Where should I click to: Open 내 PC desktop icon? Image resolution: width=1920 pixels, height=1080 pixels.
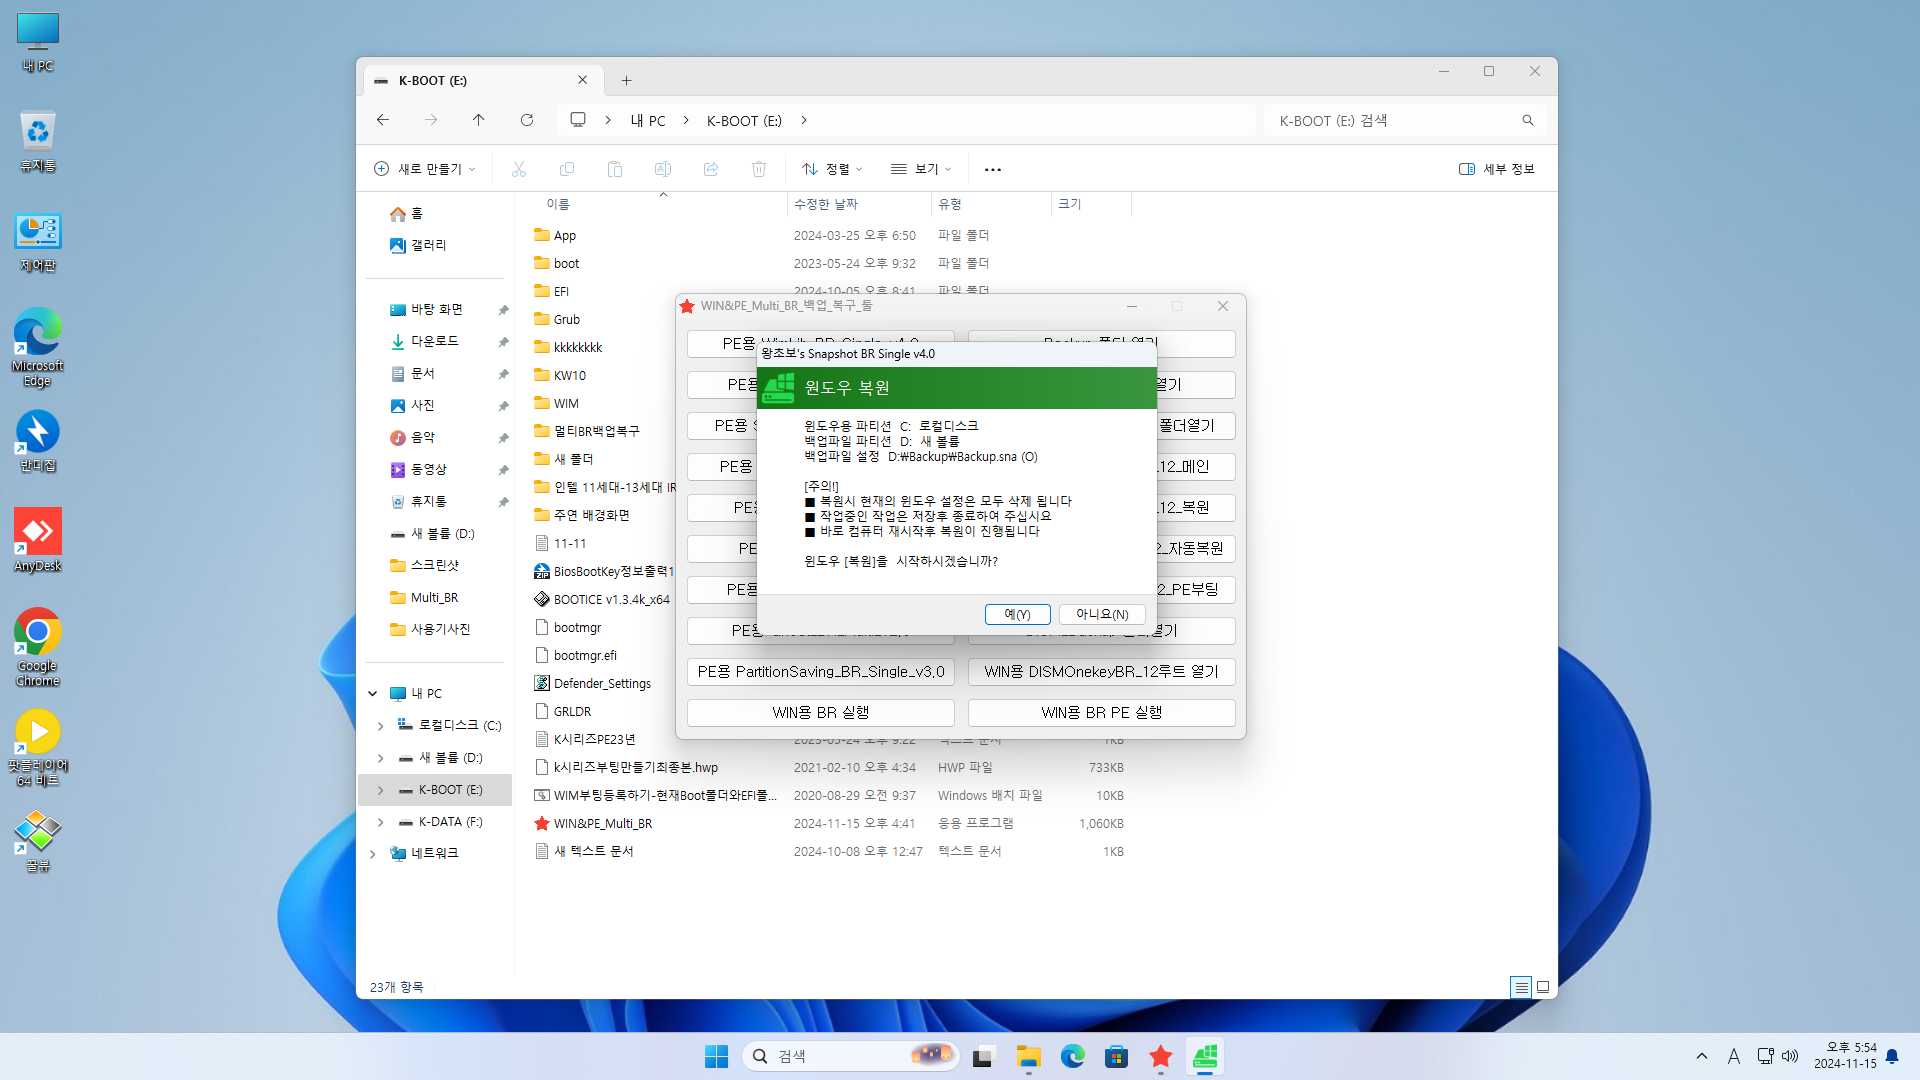click(38, 43)
